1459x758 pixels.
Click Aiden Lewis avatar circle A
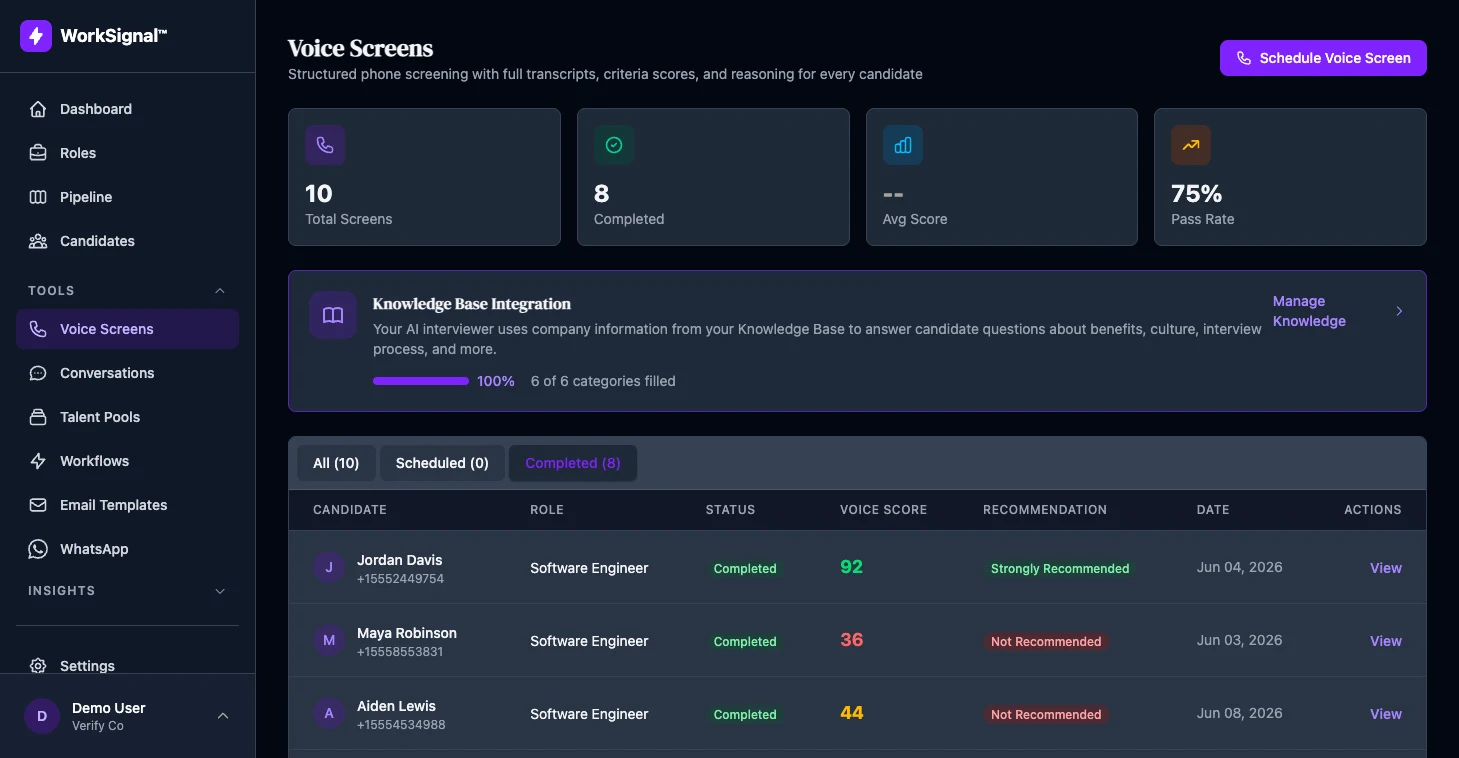329,714
